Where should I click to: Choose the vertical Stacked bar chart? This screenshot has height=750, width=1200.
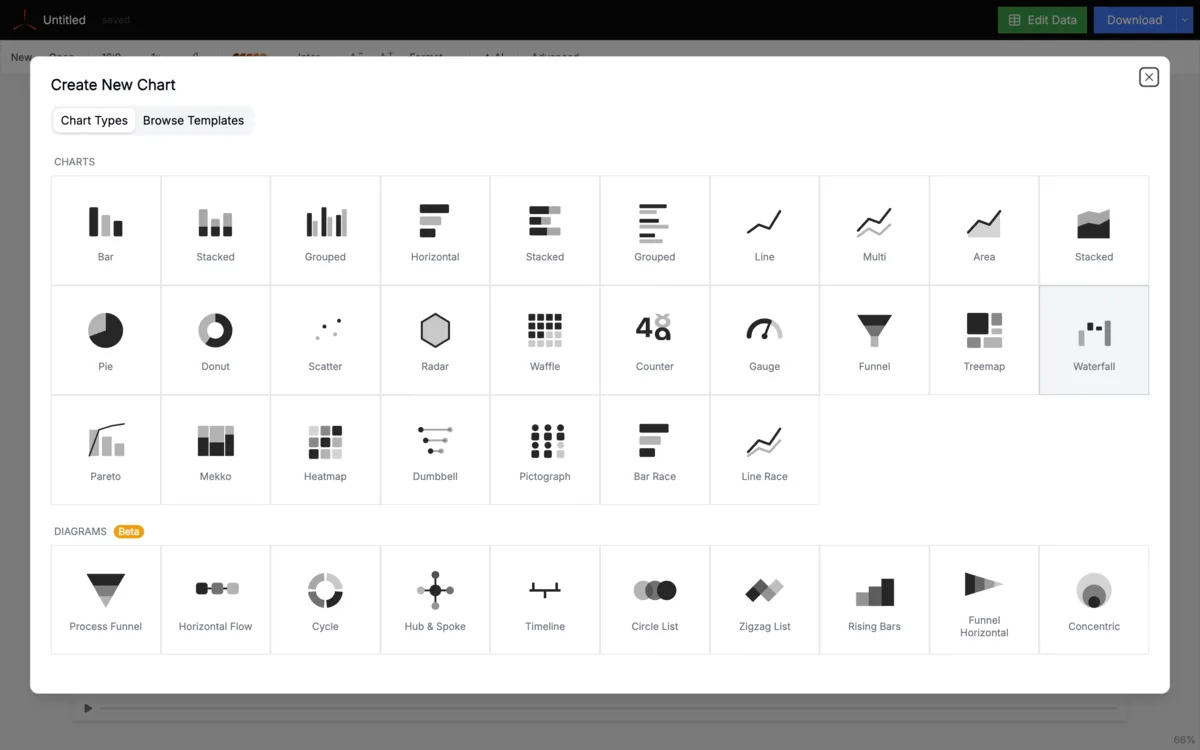[x=215, y=230]
